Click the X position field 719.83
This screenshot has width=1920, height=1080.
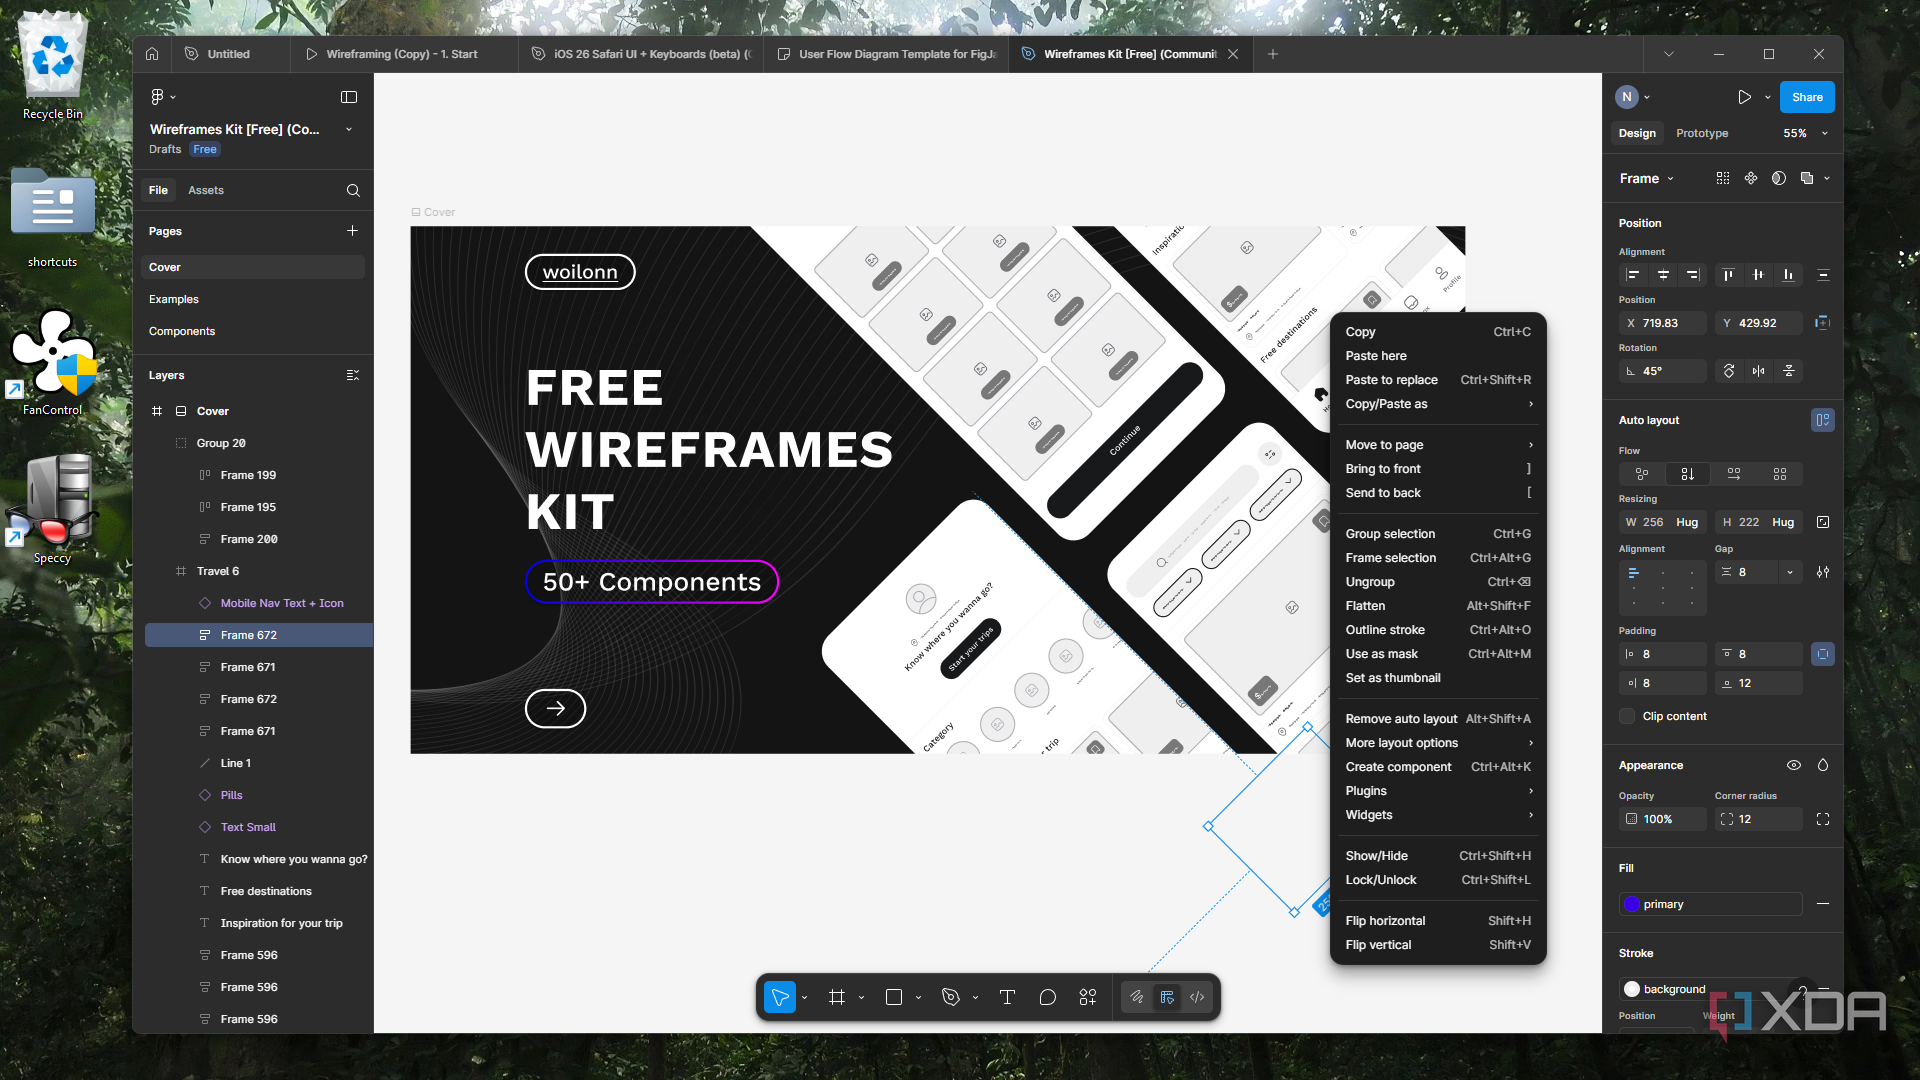point(1663,323)
